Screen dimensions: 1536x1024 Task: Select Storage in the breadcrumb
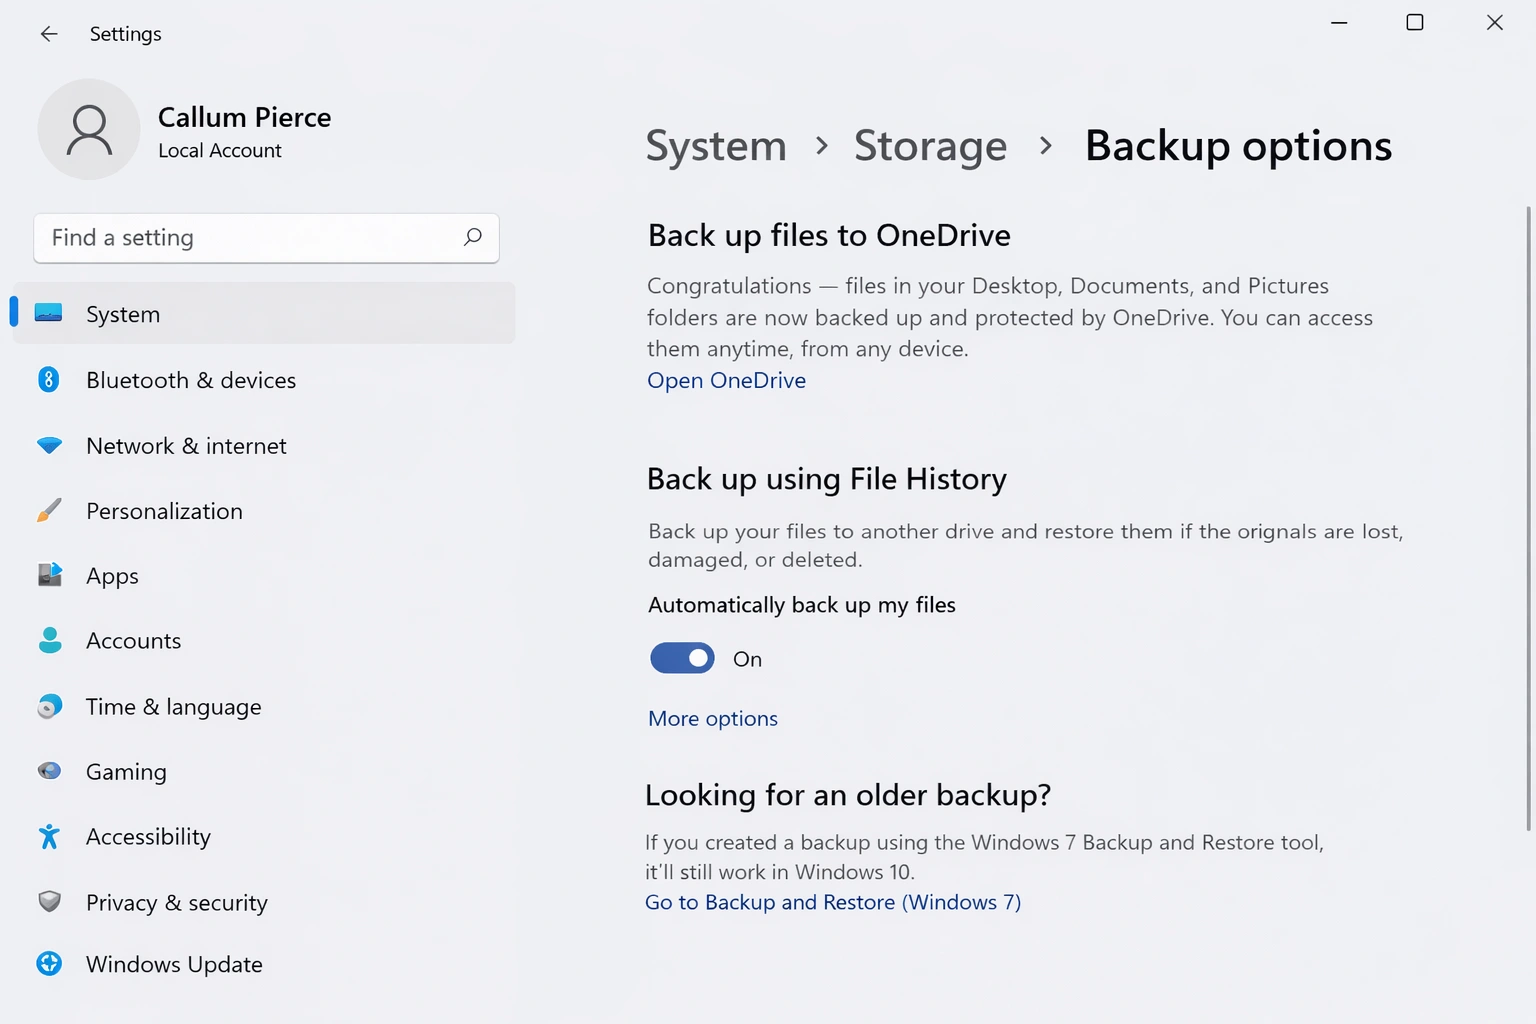[x=930, y=146]
